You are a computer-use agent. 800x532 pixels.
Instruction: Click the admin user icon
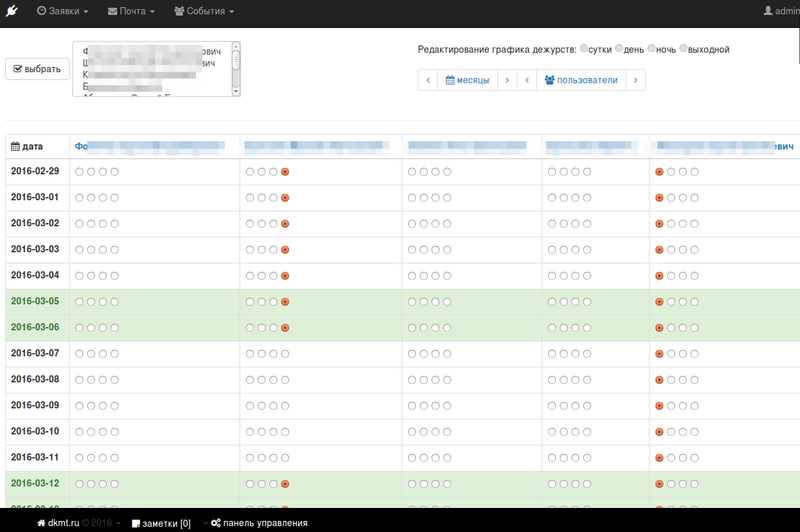coord(768,11)
